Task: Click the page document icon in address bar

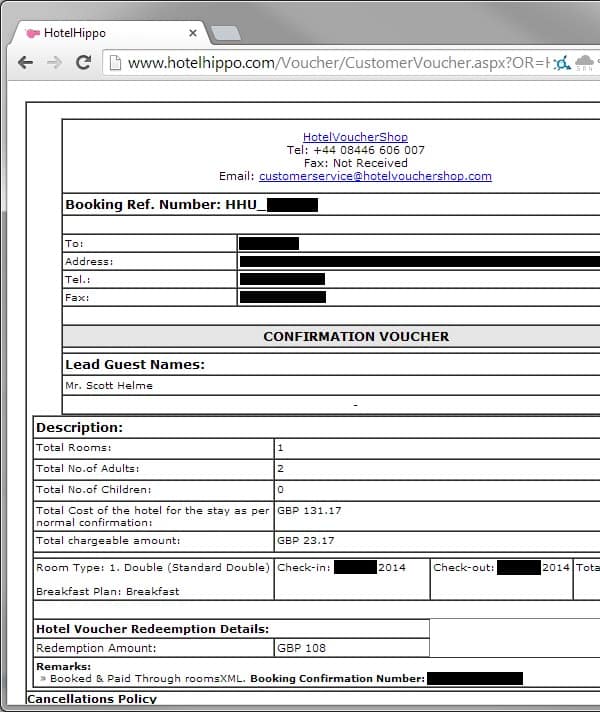Action: tap(115, 63)
